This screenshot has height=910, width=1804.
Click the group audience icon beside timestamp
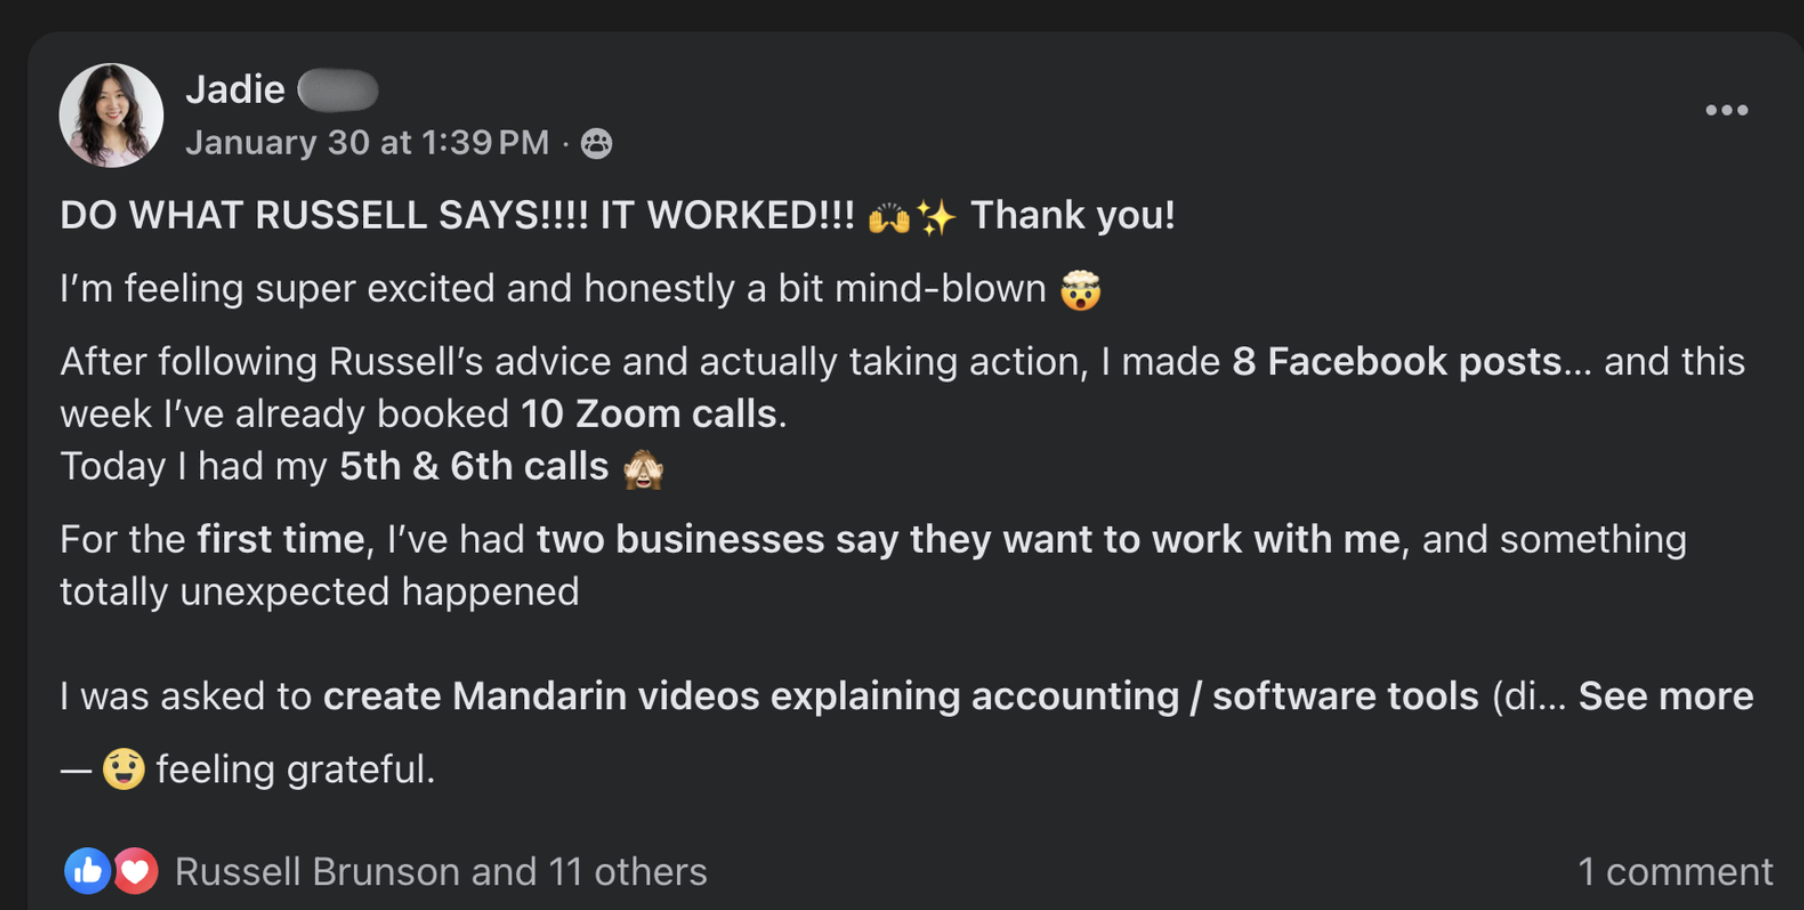pos(597,144)
